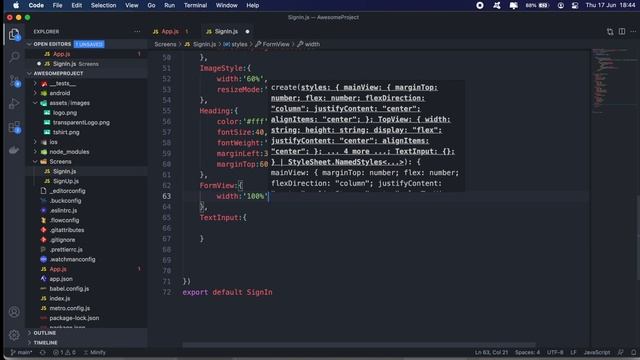Open the Manage gear icon

(14, 335)
